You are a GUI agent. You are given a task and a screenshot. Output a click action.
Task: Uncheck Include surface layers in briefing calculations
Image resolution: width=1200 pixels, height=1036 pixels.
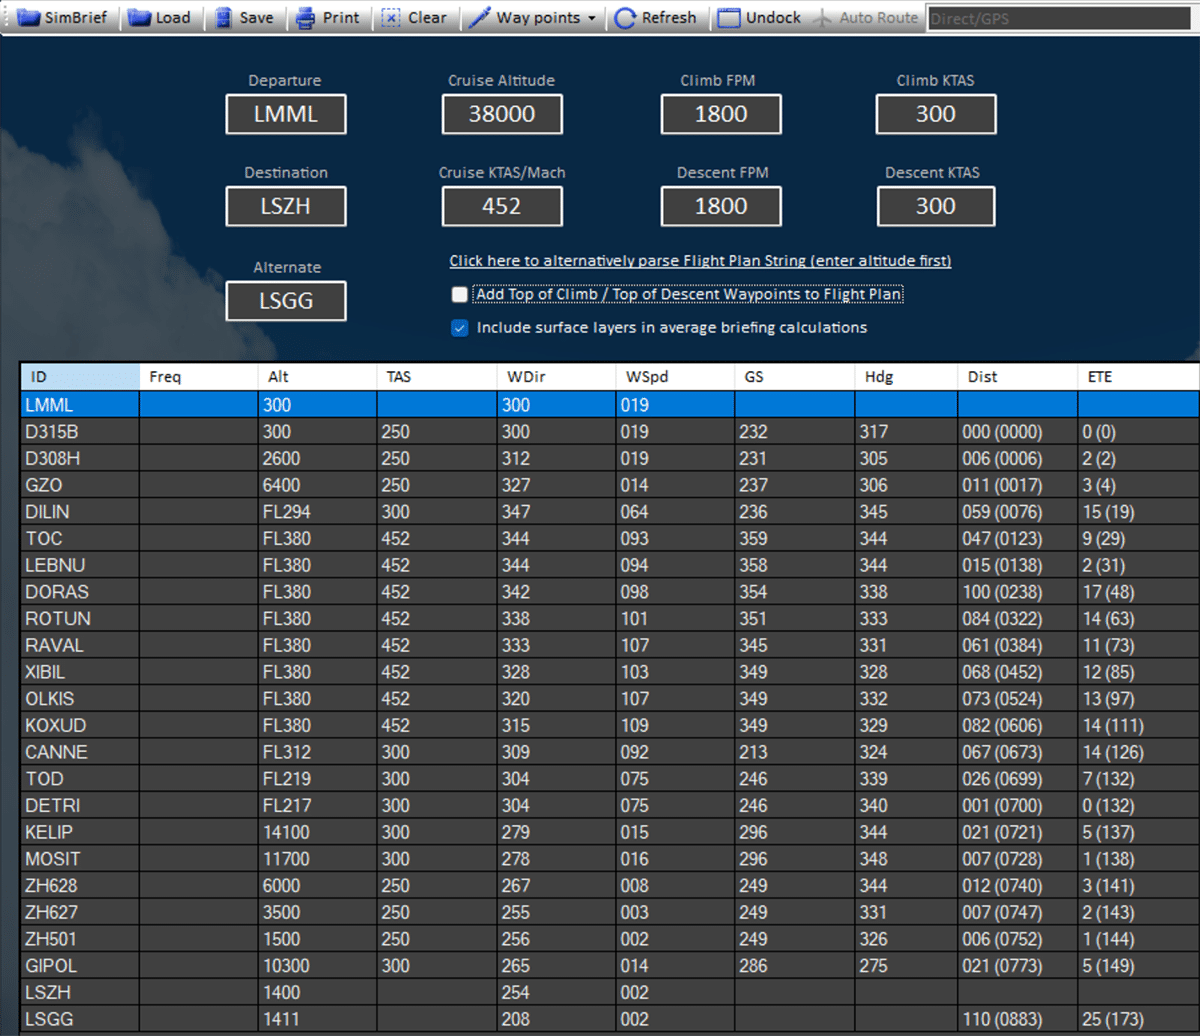click(x=459, y=328)
